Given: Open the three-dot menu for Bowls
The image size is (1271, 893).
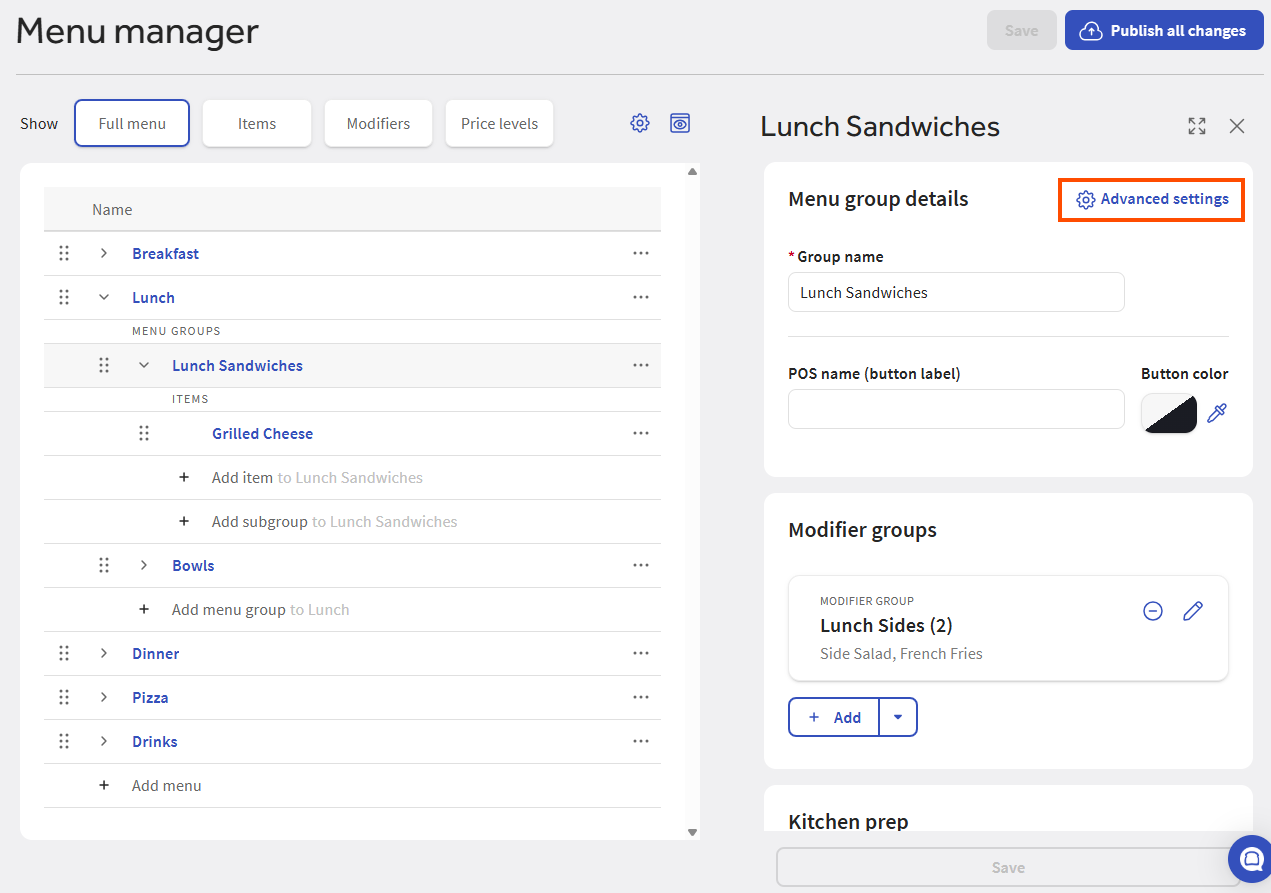Looking at the screenshot, I should point(641,565).
